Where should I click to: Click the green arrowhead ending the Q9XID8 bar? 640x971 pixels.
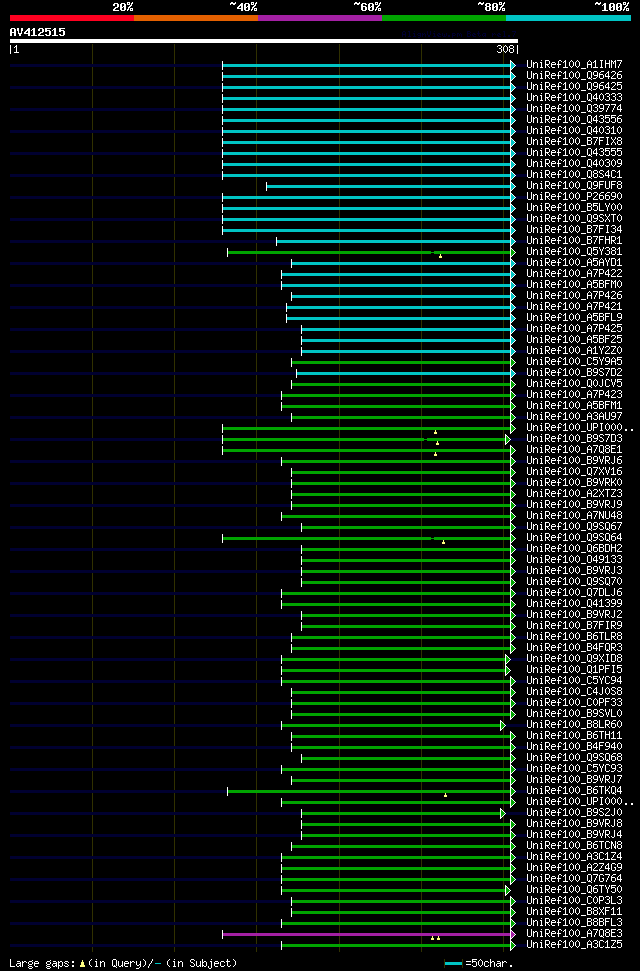(508, 660)
